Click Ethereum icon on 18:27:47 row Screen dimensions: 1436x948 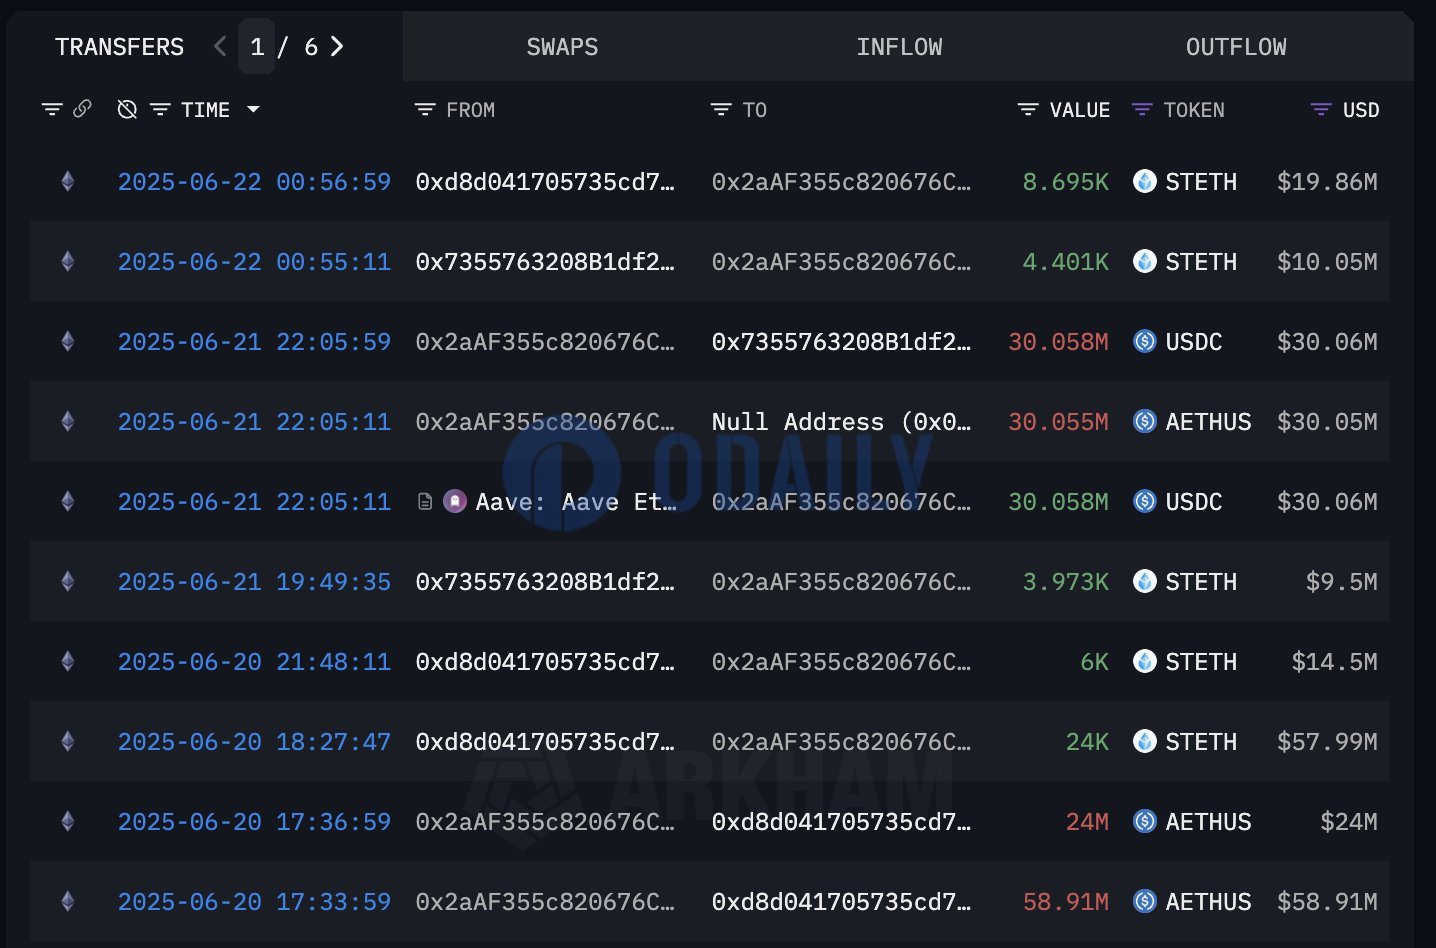pos(68,741)
